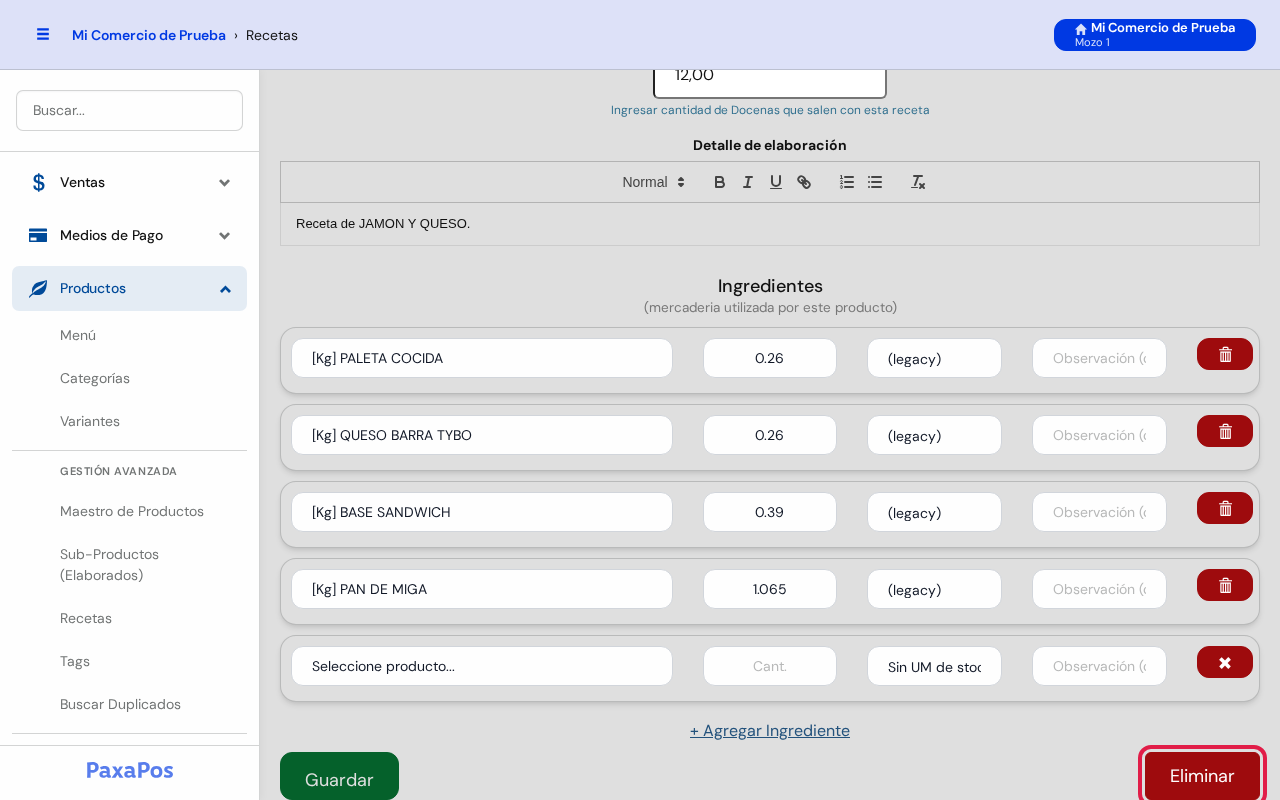This screenshot has width=1280, height=800.
Task: Open the Seleccione producto dropdown
Action: 482,666
